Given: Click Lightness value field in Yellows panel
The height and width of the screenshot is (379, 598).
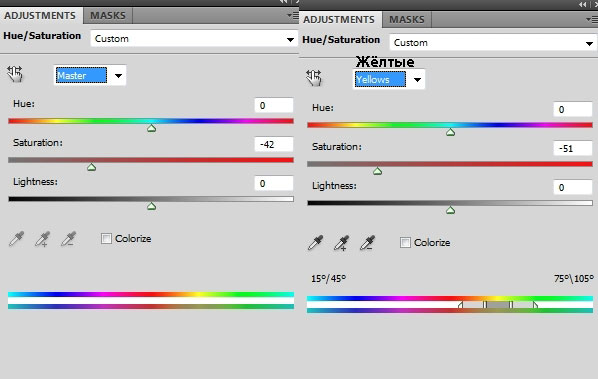Looking at the screenshot, I should click(573, 187).
